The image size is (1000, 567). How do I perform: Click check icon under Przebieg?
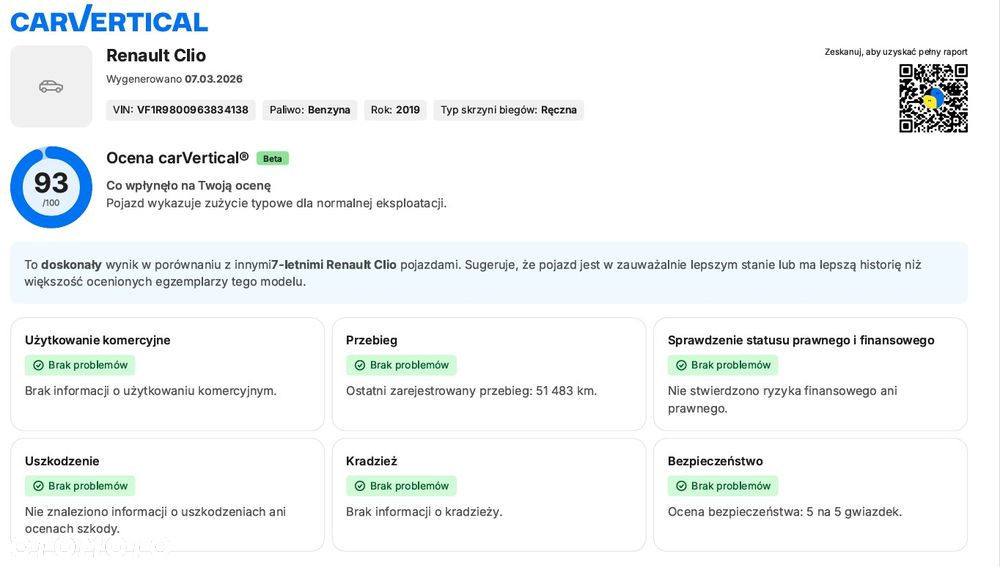(x=360, y=366)
